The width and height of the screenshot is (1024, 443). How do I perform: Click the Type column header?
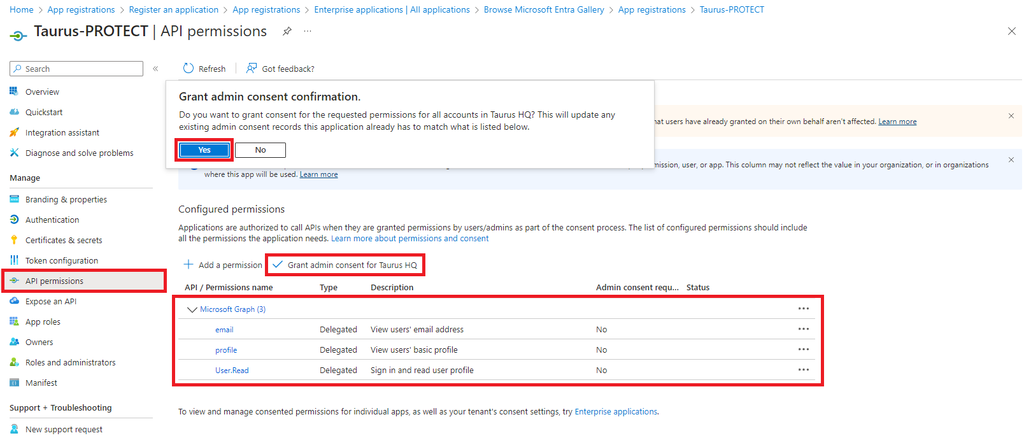pos(328,287)
